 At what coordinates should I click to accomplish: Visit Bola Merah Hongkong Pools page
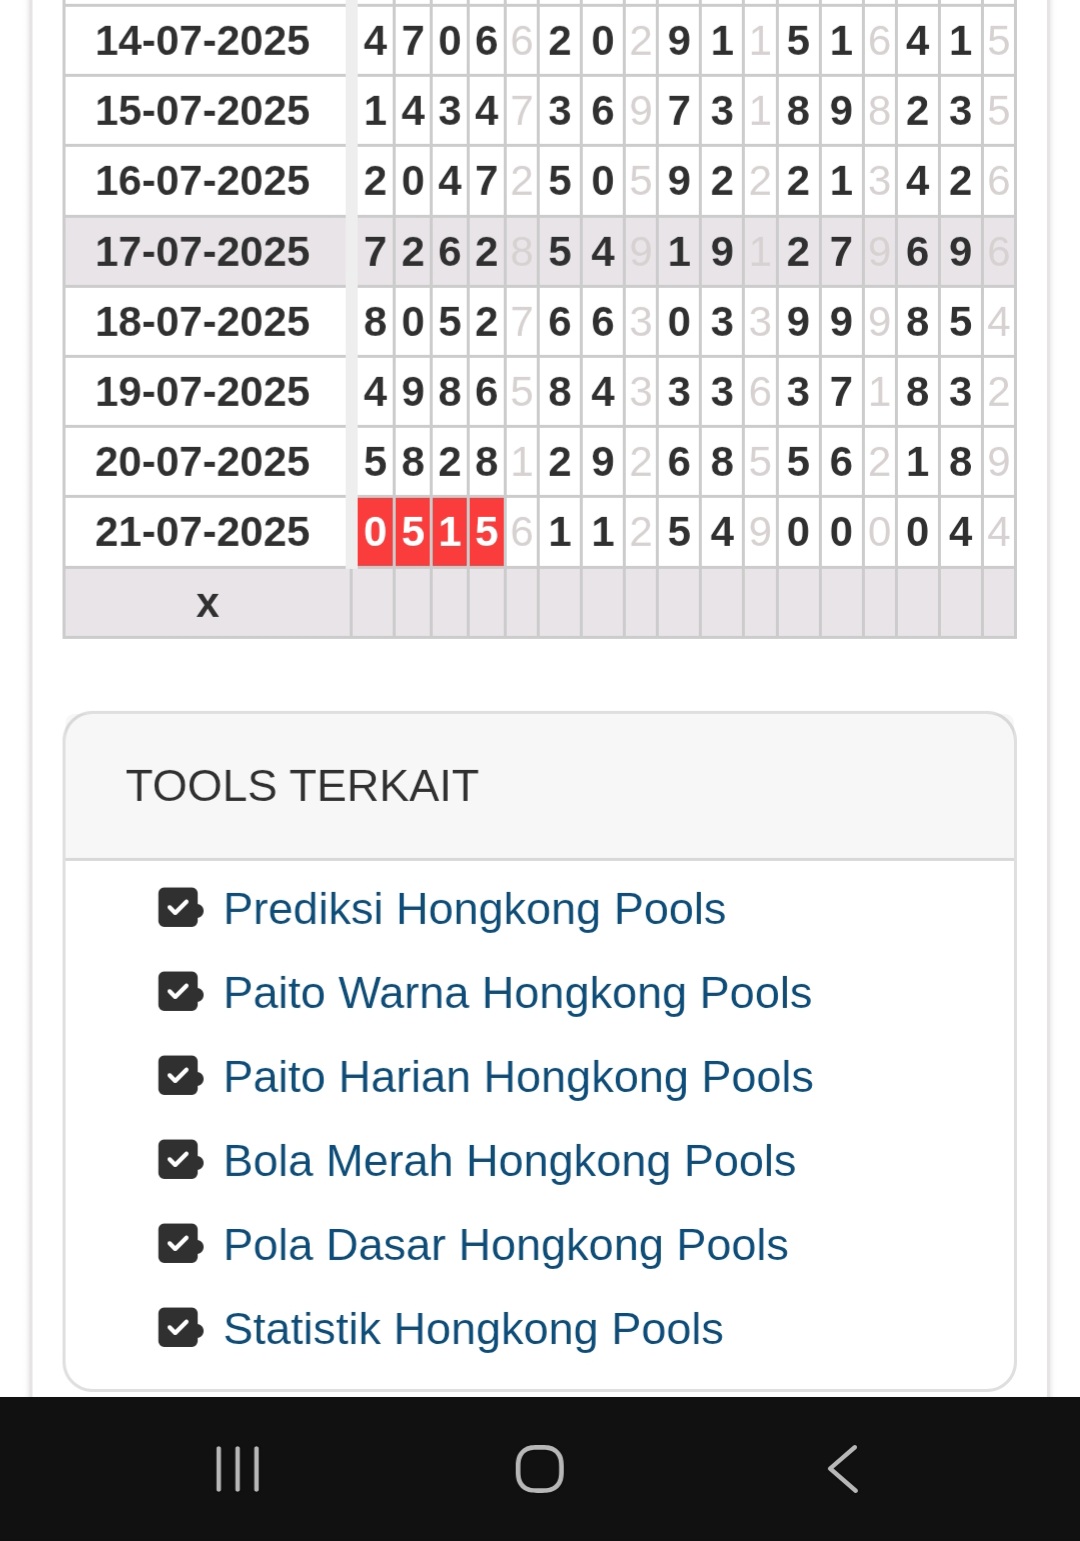pos(509,1161)
